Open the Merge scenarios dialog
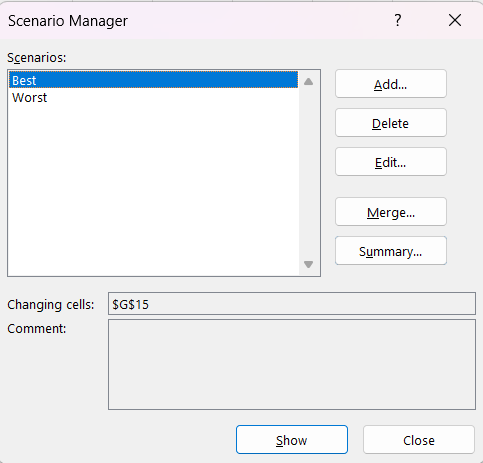 391,212
